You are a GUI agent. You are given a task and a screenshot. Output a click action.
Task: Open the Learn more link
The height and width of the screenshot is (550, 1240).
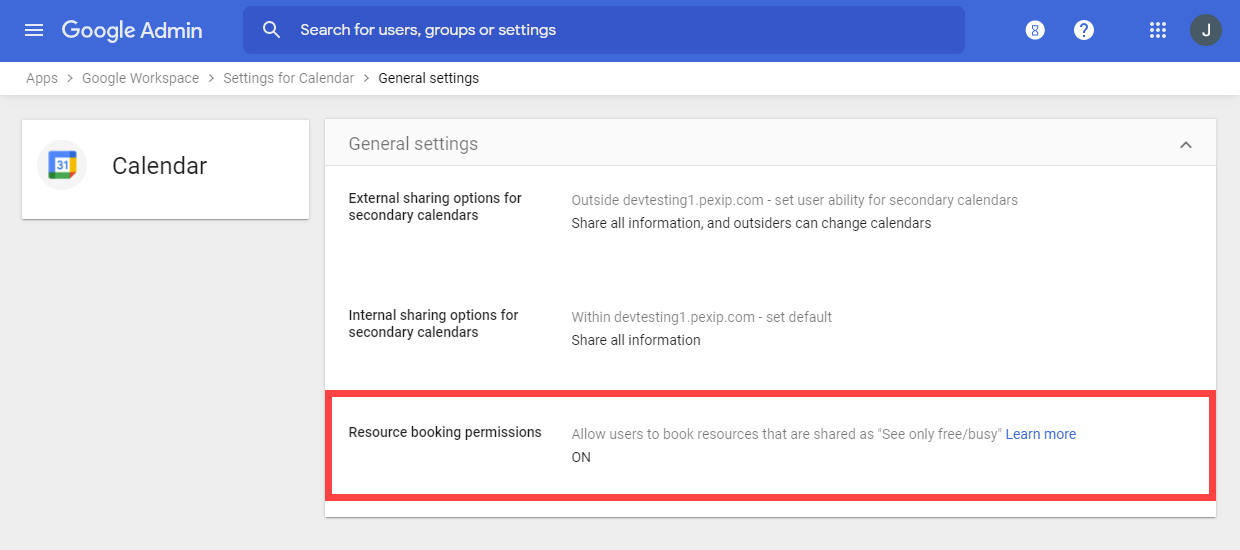click(1040, 434)
